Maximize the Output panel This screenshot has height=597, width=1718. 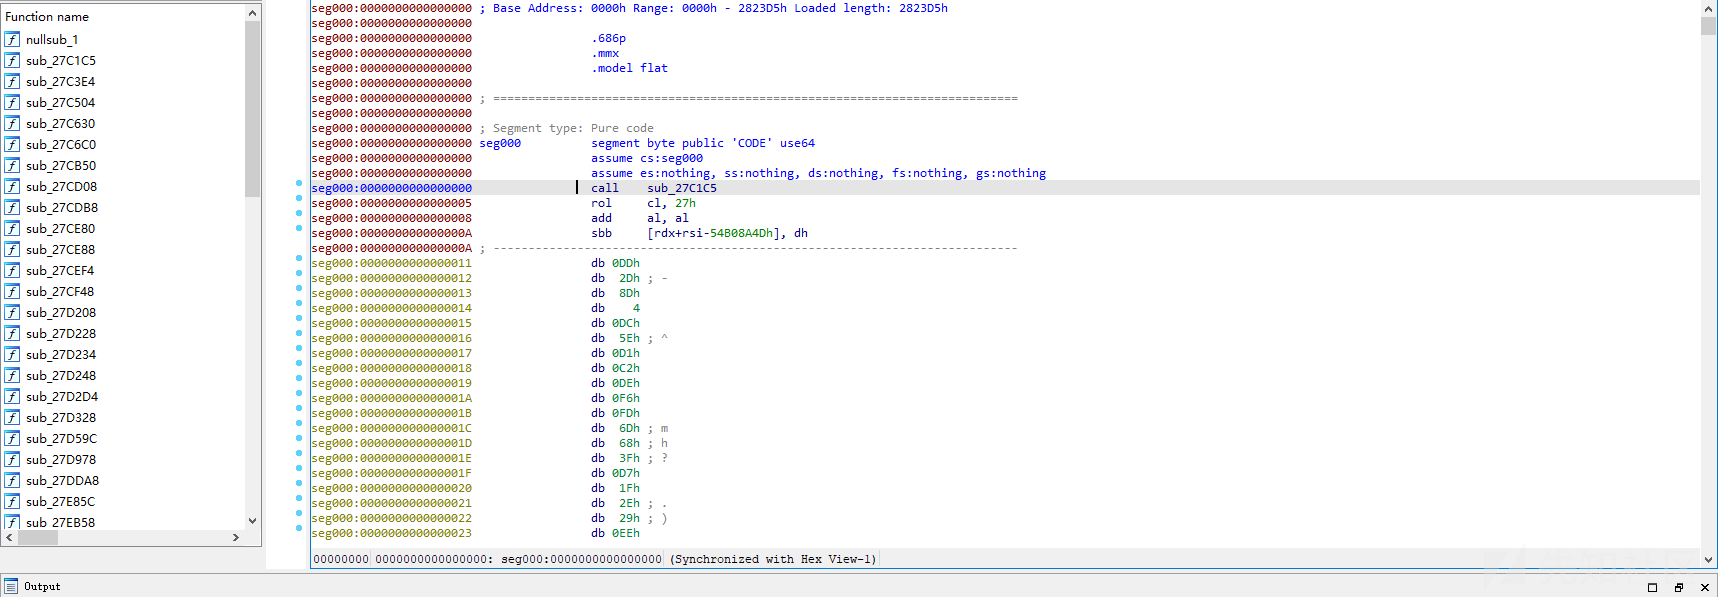[x=1652, y=587]
